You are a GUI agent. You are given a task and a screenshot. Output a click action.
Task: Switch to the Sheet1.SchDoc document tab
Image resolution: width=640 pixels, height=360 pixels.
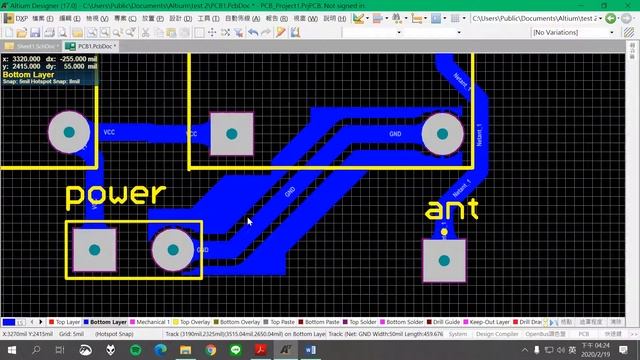31,46
